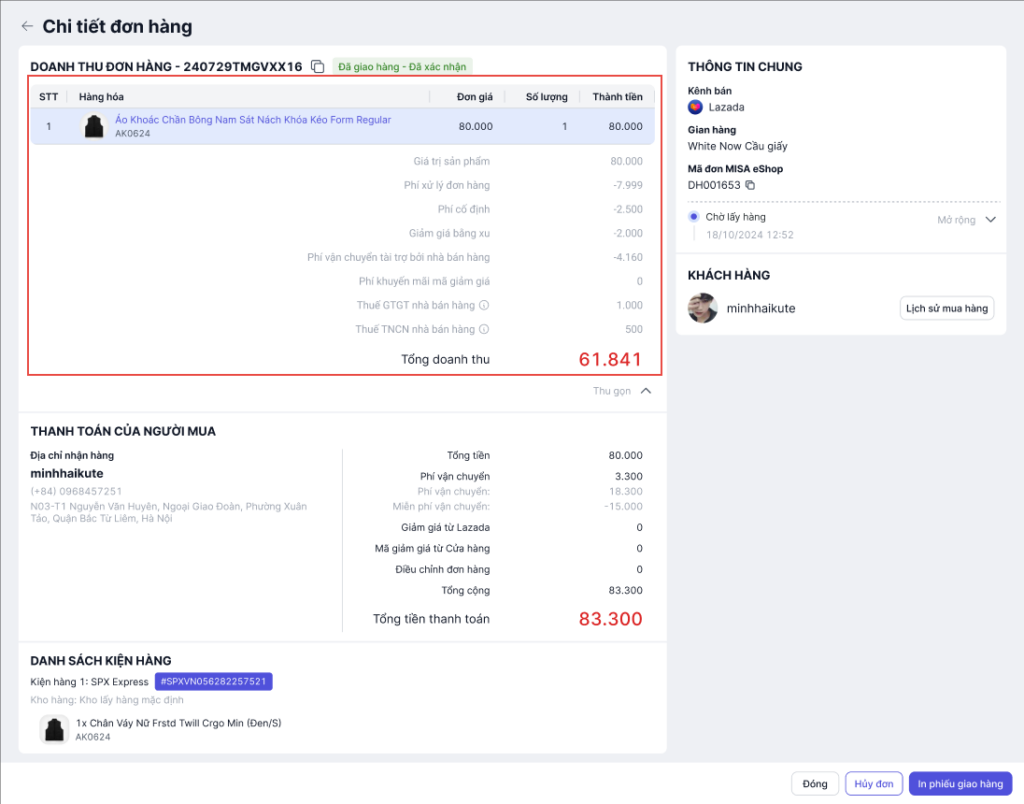Click minhhaikute customer avatar
1024x804 pixels.
[x=703, y=308]
